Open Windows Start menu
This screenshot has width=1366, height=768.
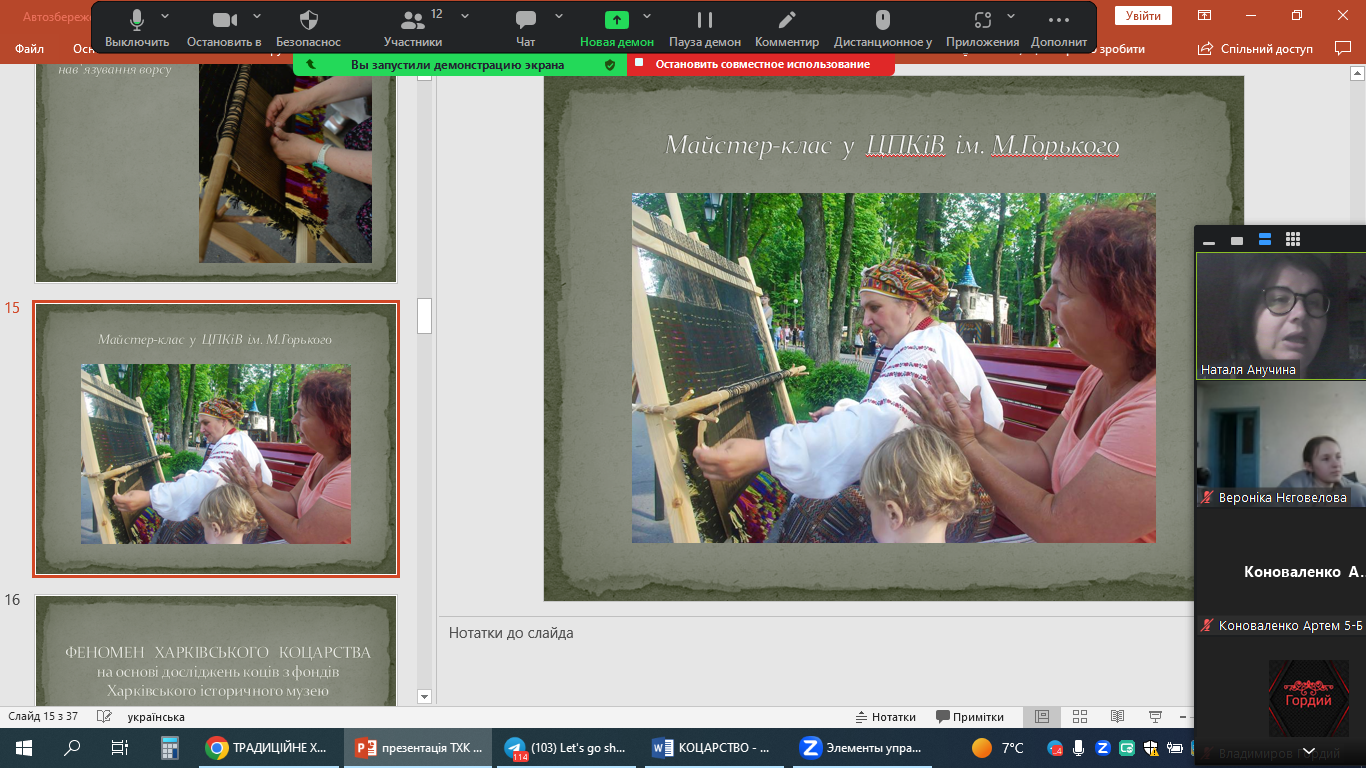point(24,747)
